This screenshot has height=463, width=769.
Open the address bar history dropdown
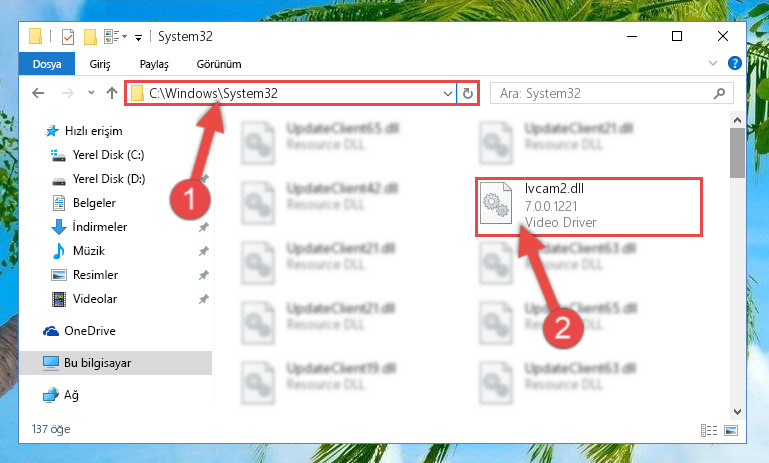pos(447,93)
